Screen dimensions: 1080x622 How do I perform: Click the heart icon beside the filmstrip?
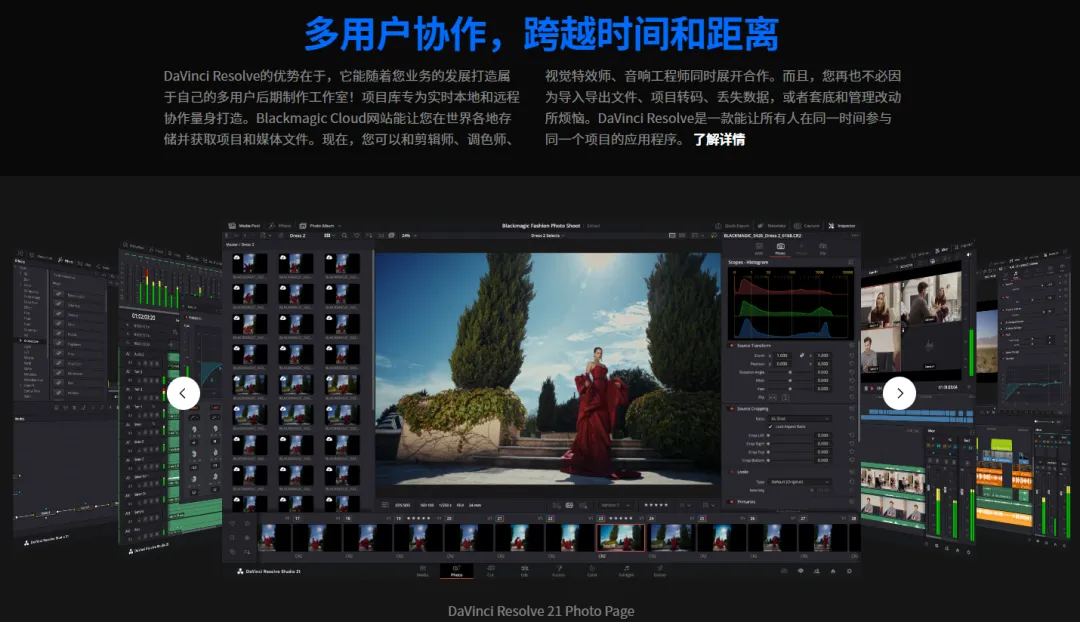tap(232, 523)
